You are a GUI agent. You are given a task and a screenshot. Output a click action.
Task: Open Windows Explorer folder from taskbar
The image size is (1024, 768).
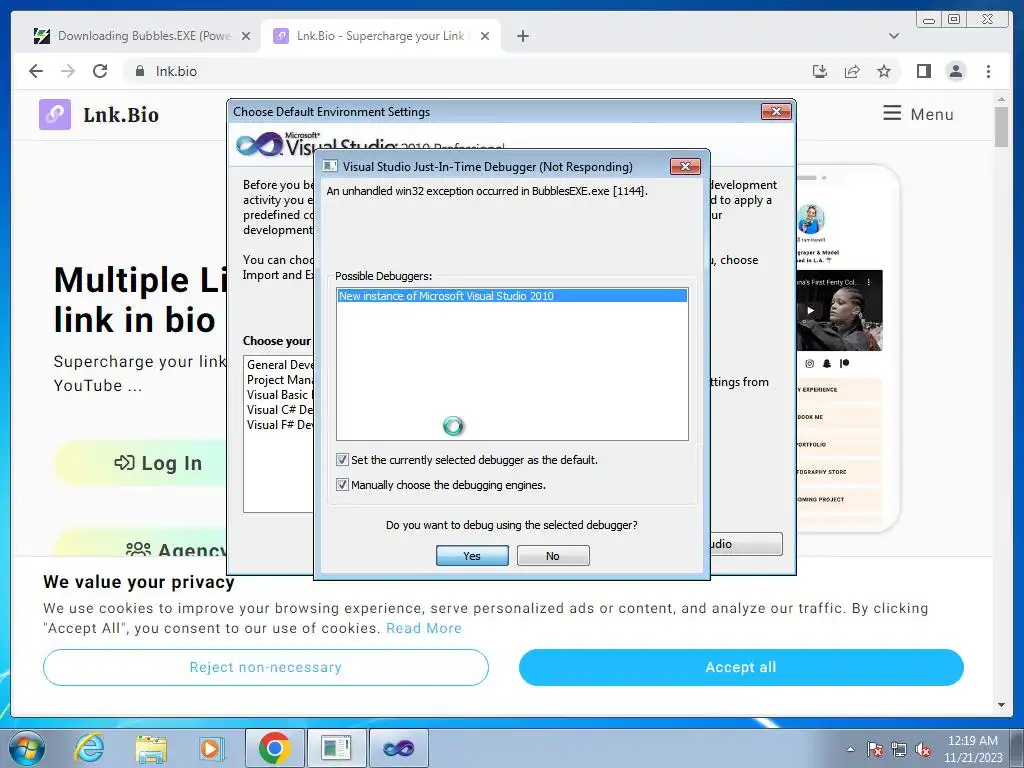click(x=151, y=748)
